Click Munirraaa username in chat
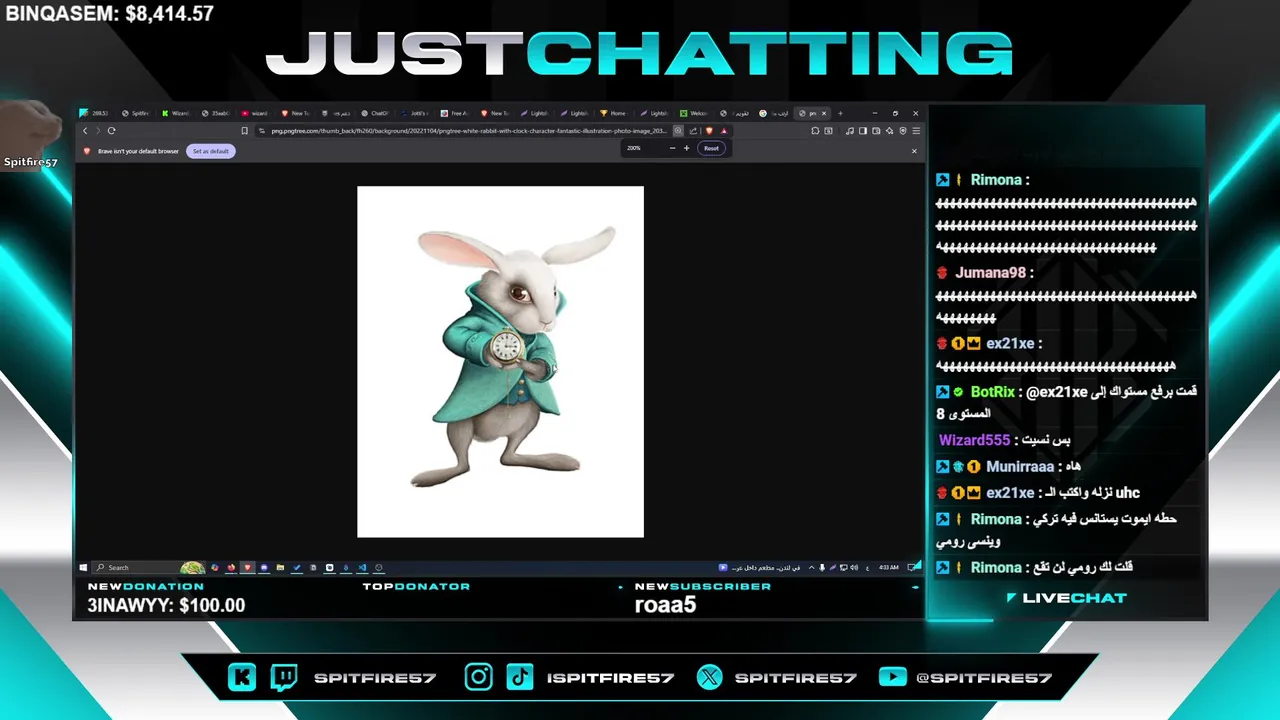The image size is (1280, 720). 1020,466
